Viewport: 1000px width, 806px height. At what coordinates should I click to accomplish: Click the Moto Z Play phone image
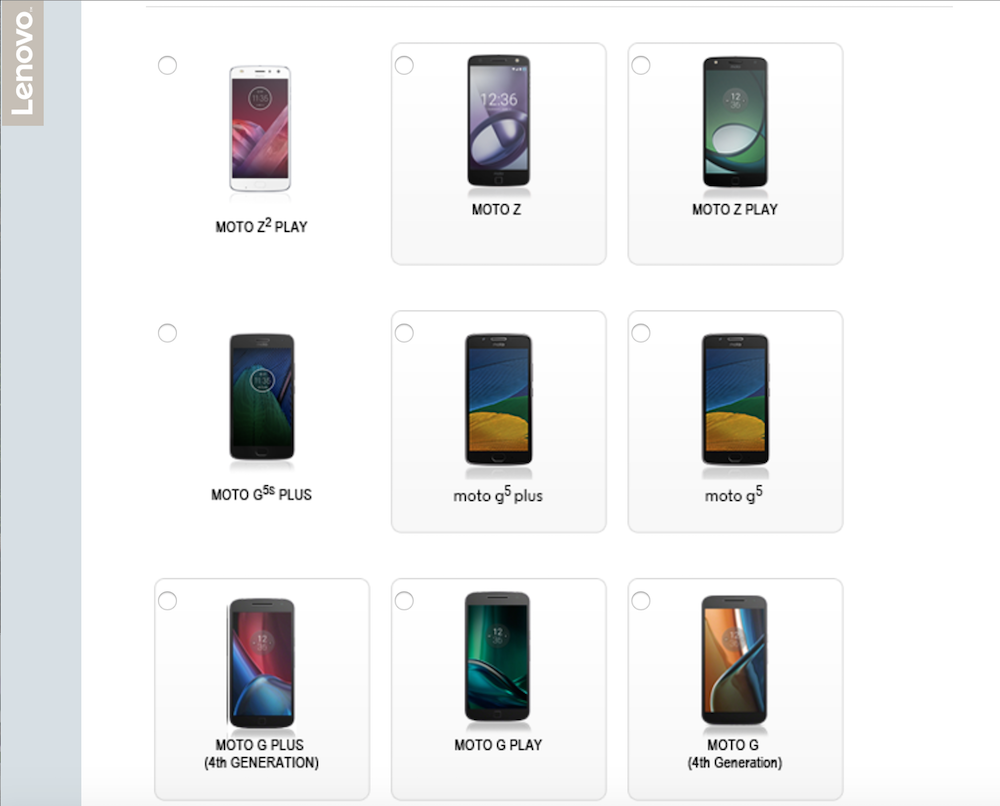point(735,122)
